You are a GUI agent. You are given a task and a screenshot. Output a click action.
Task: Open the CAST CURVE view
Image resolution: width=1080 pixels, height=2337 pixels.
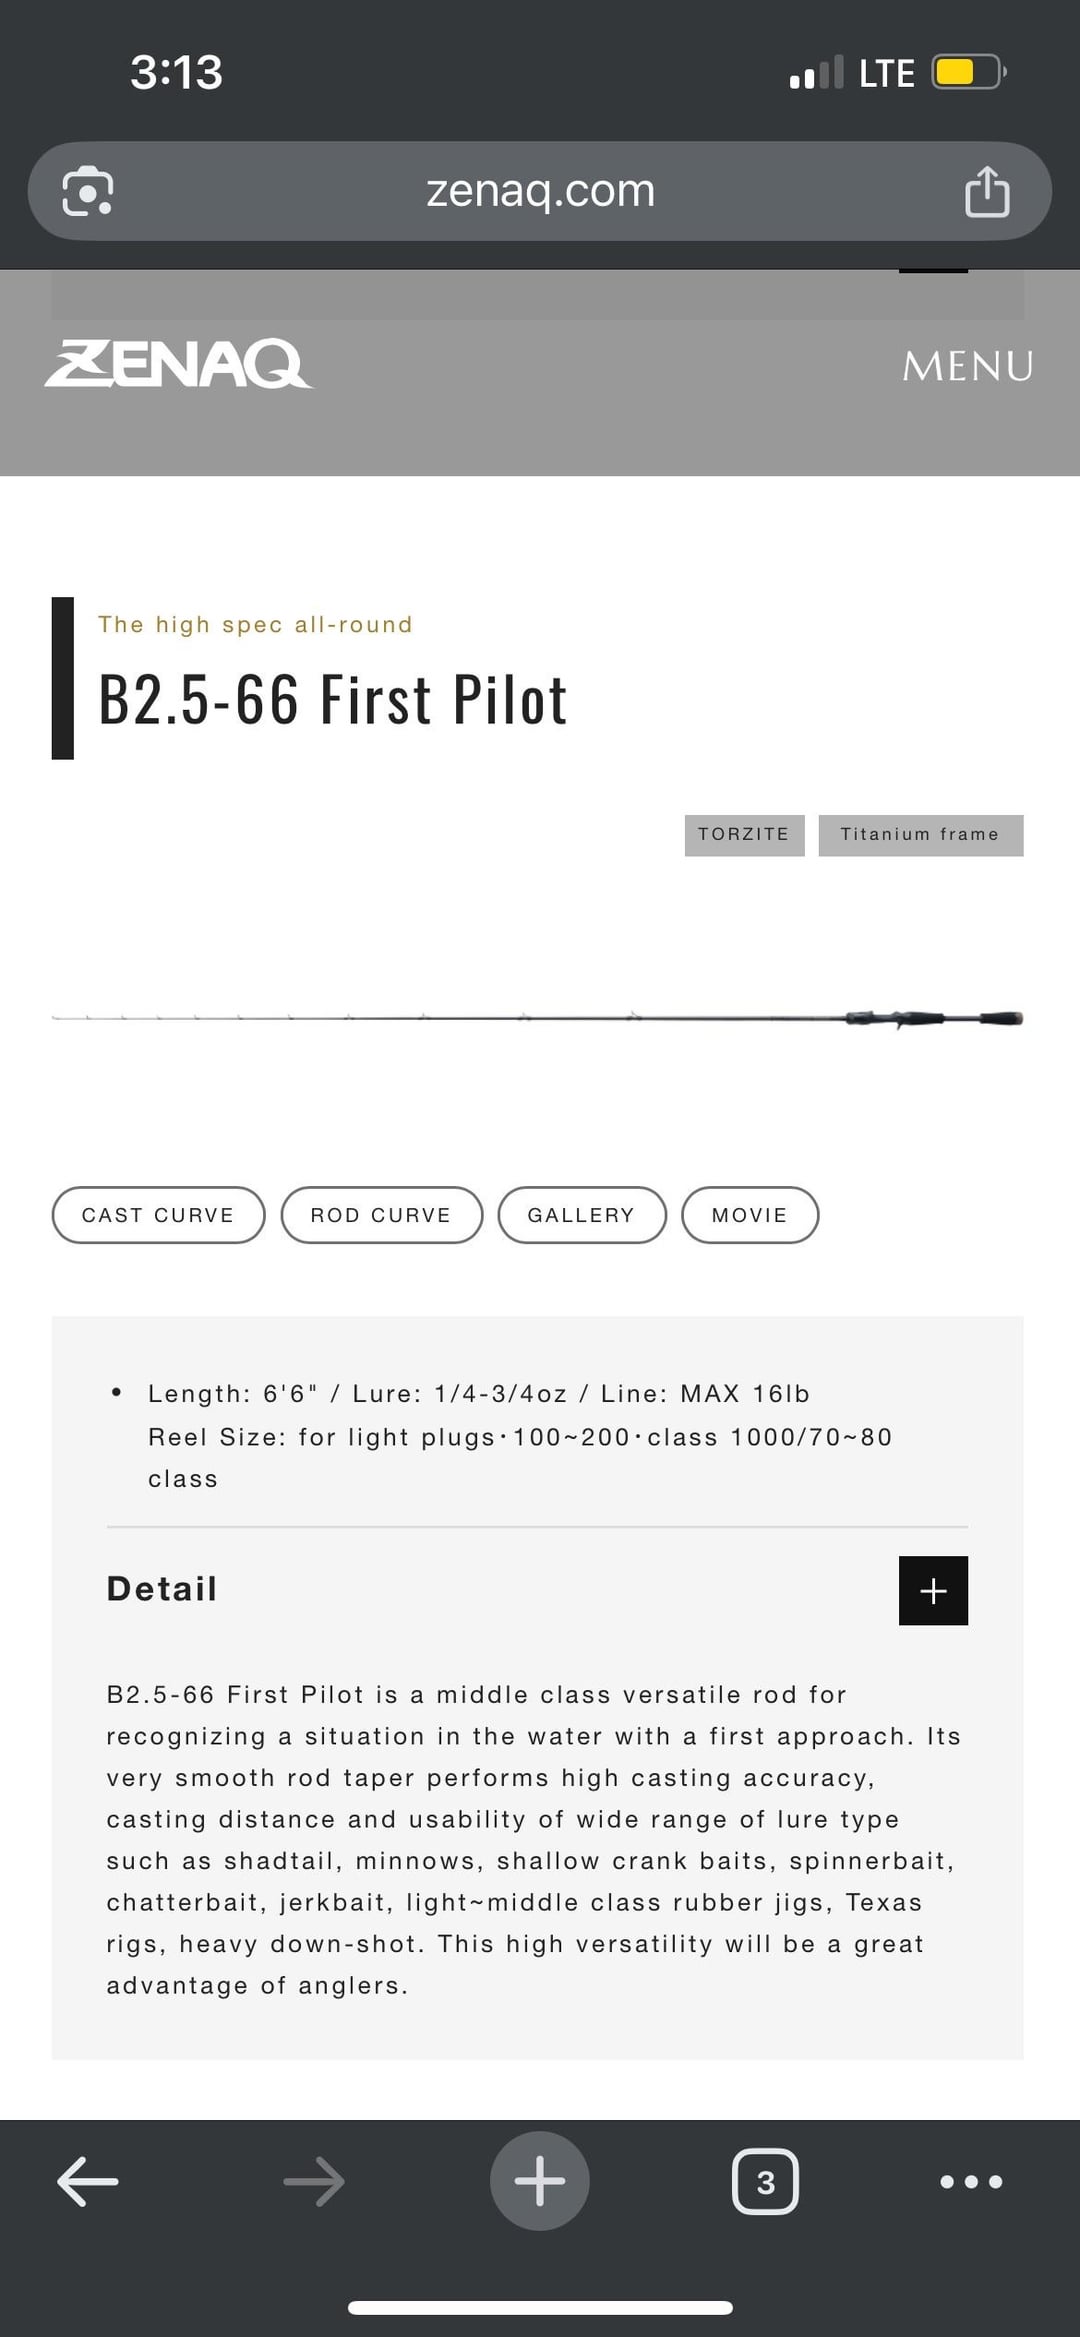tap(158, 1215)
